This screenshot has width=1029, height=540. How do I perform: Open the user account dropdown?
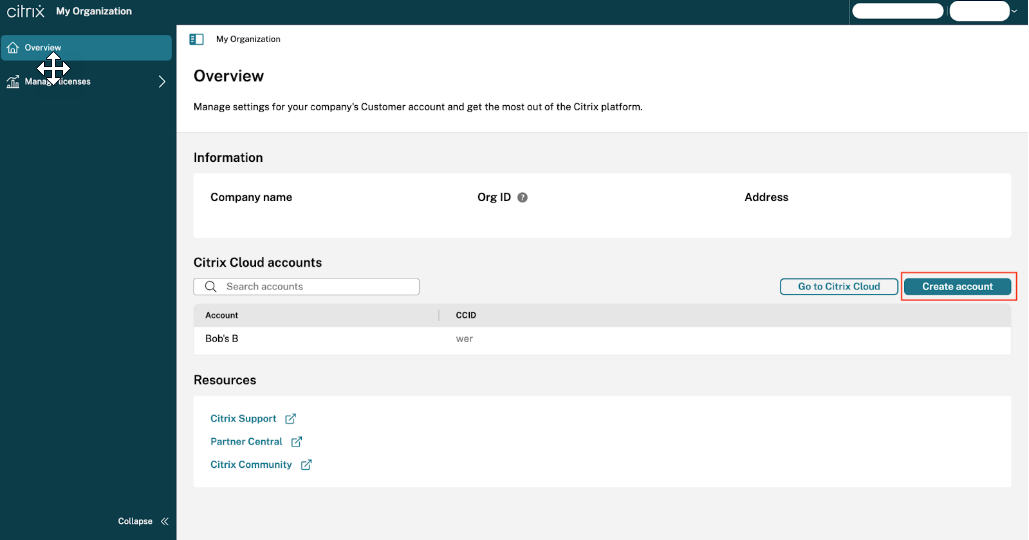984,11
